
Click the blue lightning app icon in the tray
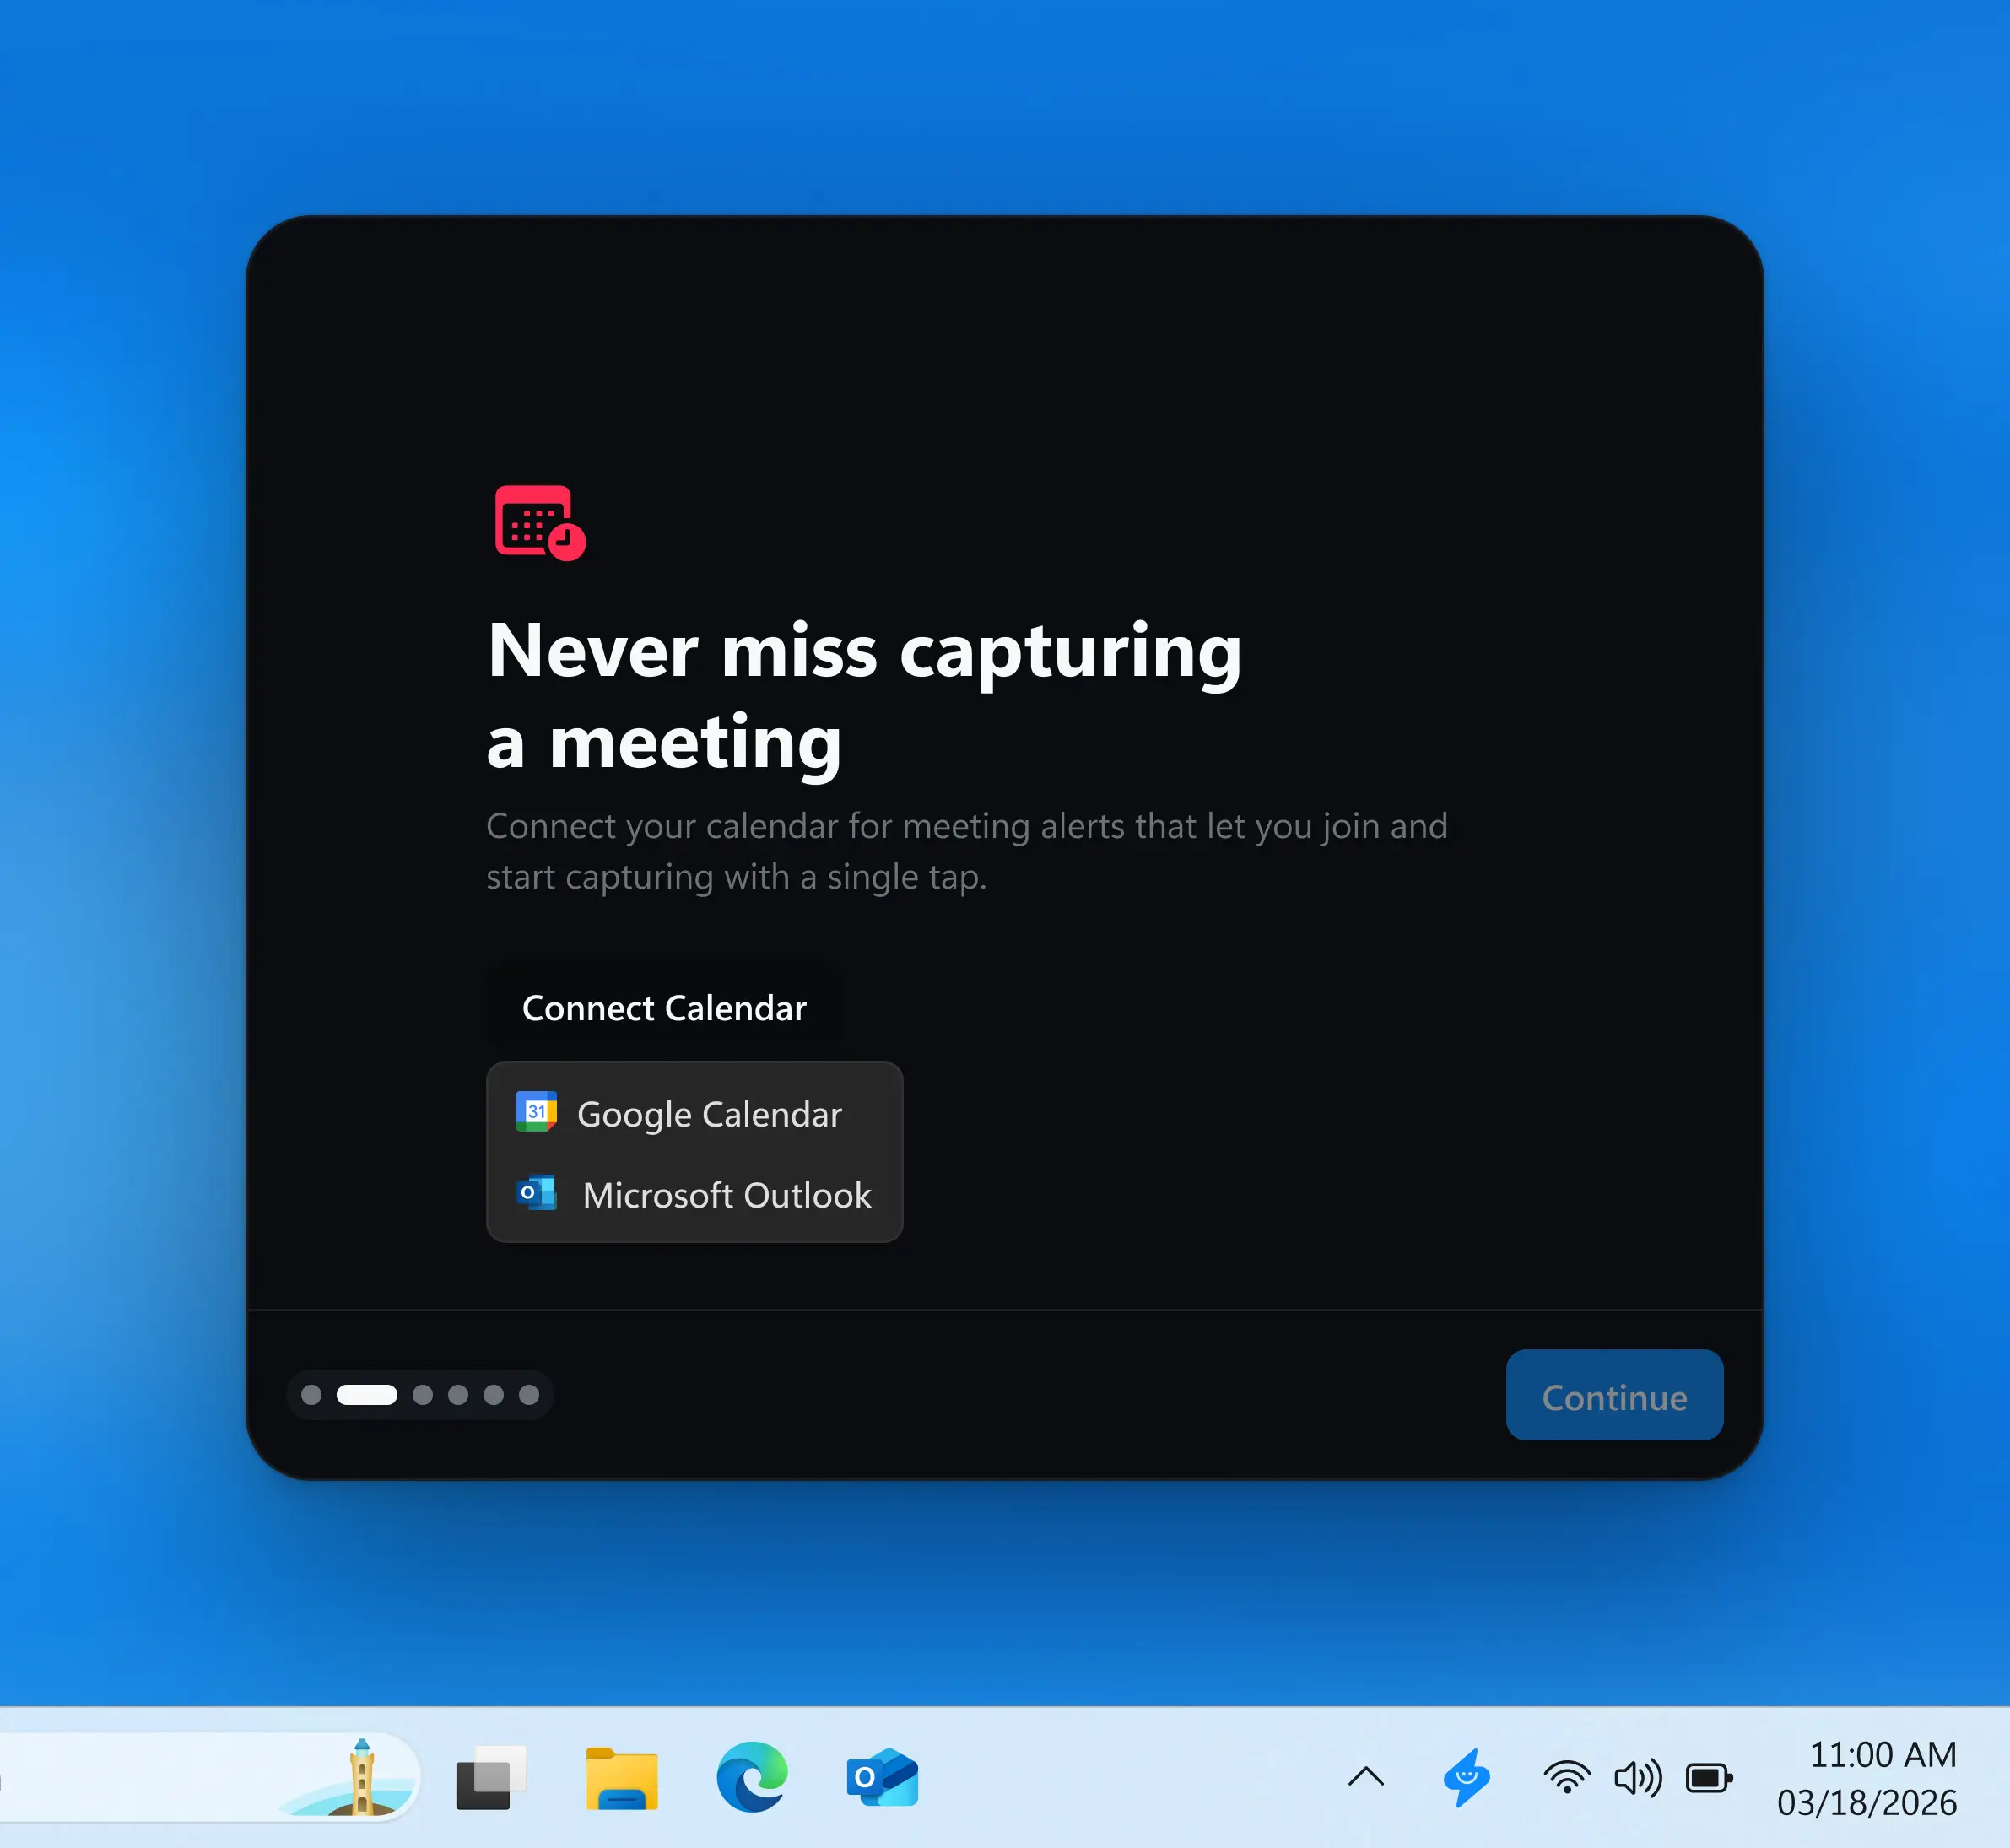[1466, 1776]
